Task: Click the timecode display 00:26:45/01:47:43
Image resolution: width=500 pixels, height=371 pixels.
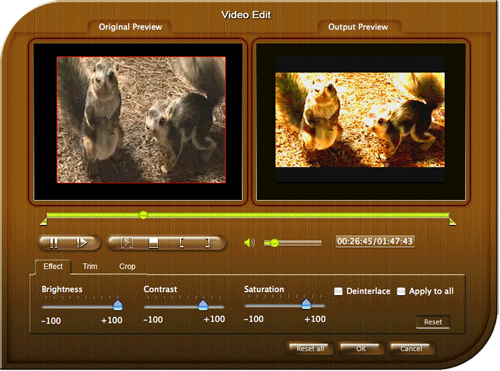Action: tap(375, 241)
